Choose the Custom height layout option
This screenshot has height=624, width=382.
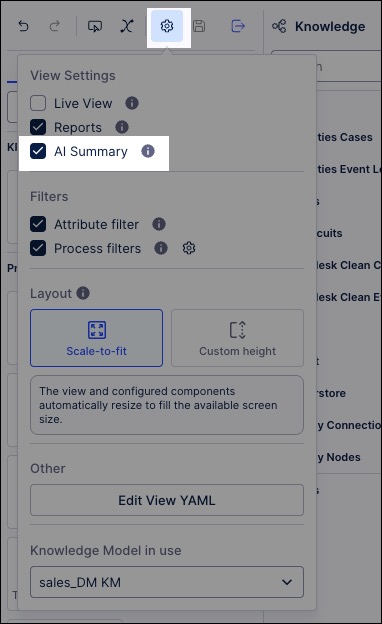237,338
